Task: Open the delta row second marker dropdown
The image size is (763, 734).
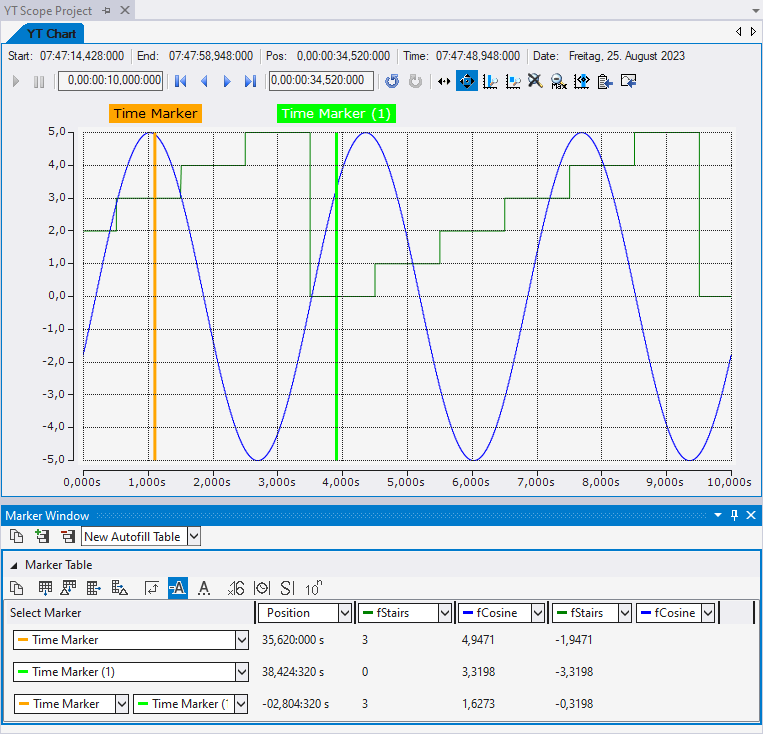Action: [x=241, y=704]
